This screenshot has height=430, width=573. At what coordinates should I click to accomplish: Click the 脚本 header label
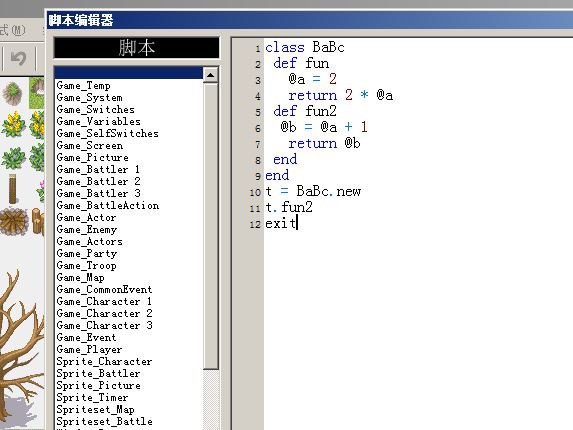pos(137,48)
